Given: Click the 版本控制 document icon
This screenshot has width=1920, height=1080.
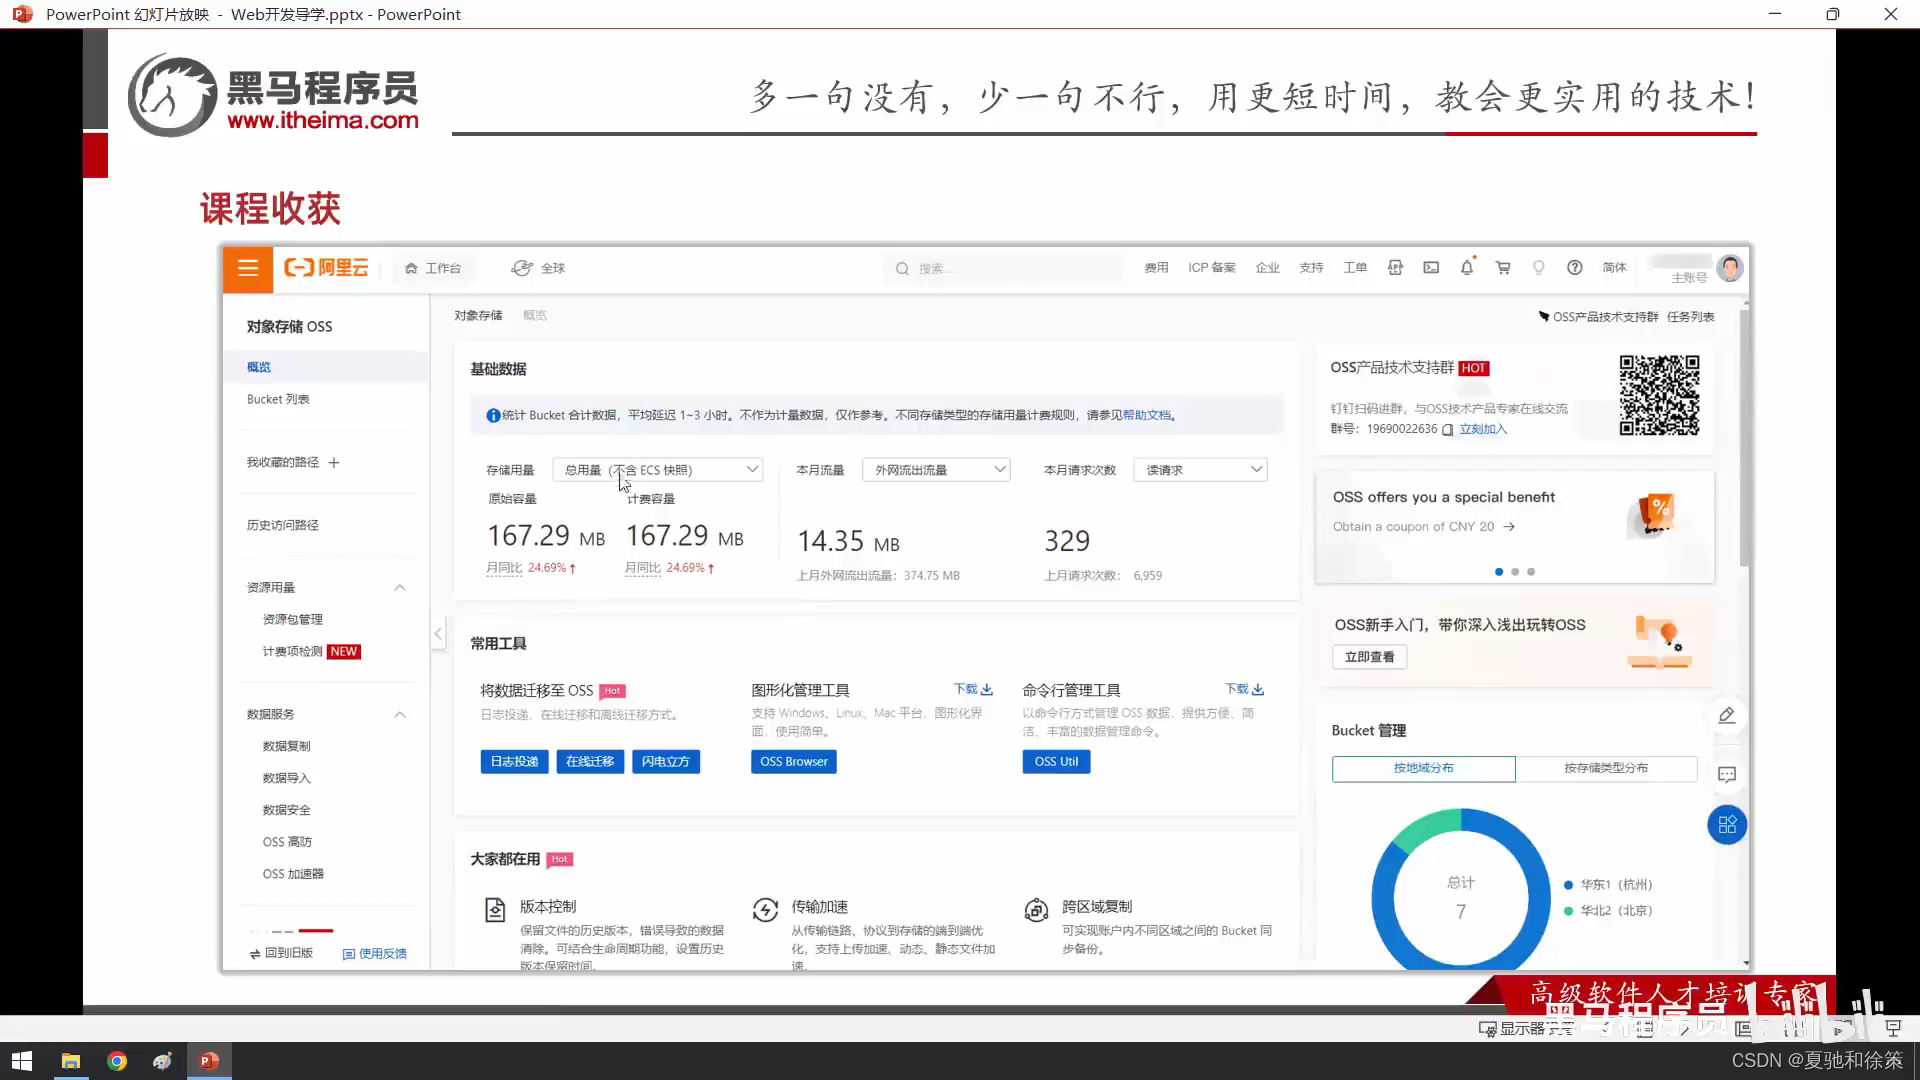Looking at the screenshot, I should (495, 910).
